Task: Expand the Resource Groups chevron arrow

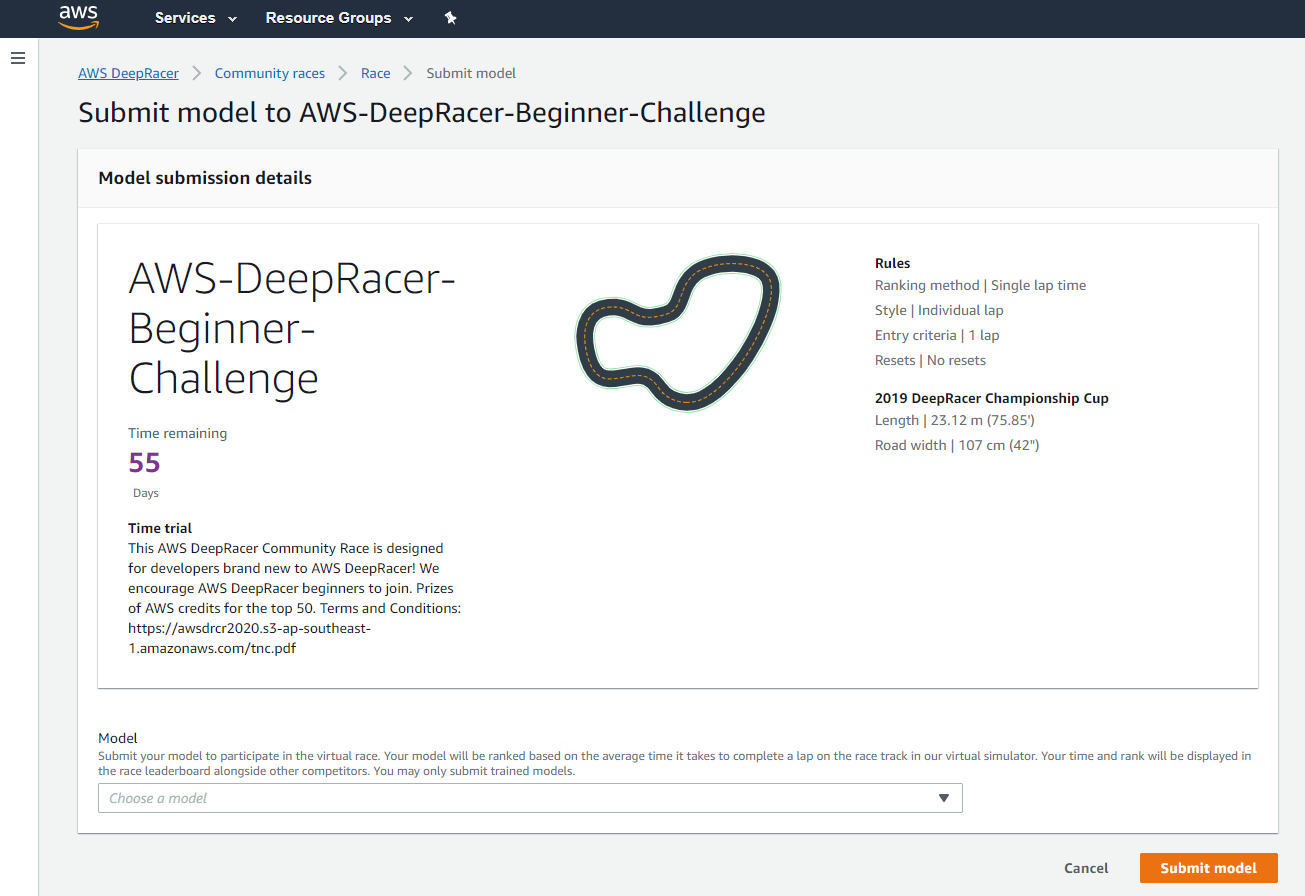Action: 409,18
